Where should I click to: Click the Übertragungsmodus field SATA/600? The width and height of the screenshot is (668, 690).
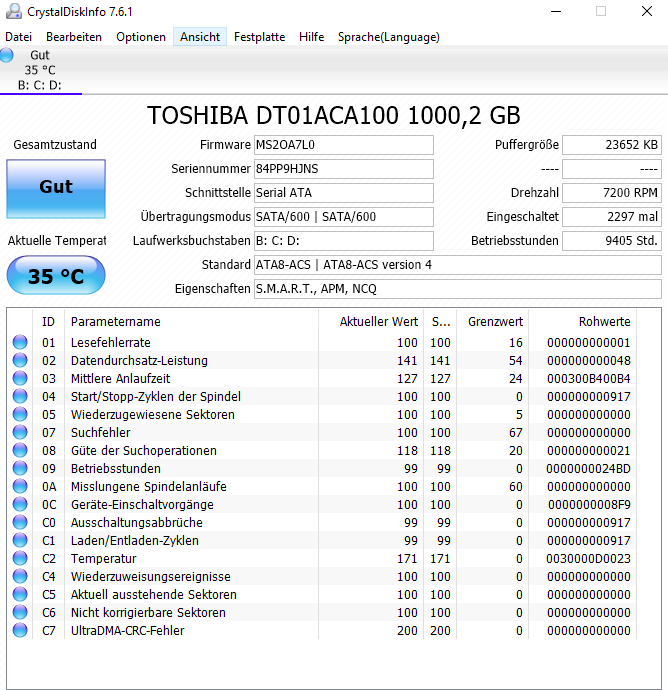pos(344,217)
